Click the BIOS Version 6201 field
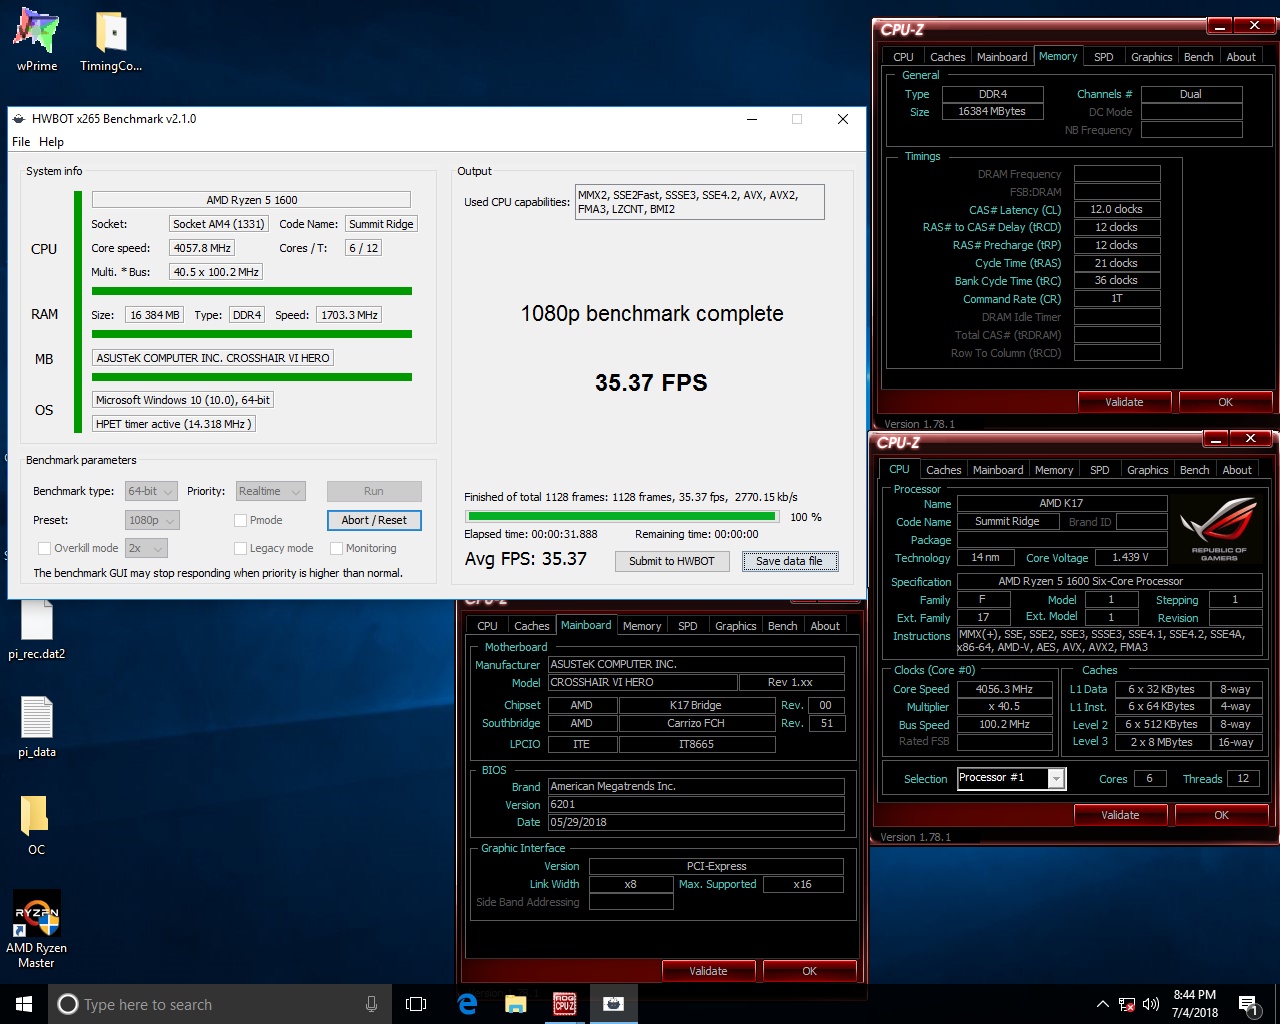This screenshot has height=1024, width=1280. 696,804
